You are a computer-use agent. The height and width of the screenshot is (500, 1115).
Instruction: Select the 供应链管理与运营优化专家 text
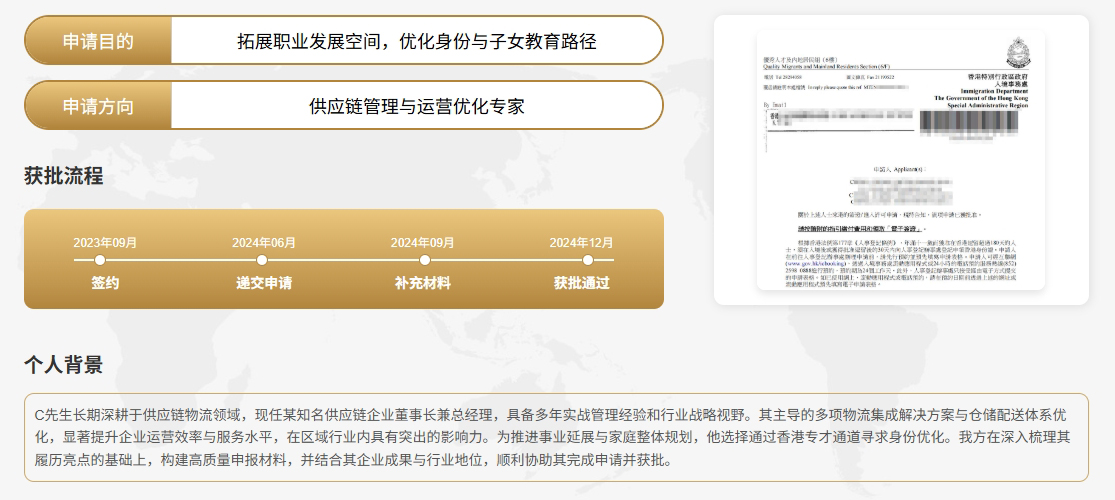(416, 106)
